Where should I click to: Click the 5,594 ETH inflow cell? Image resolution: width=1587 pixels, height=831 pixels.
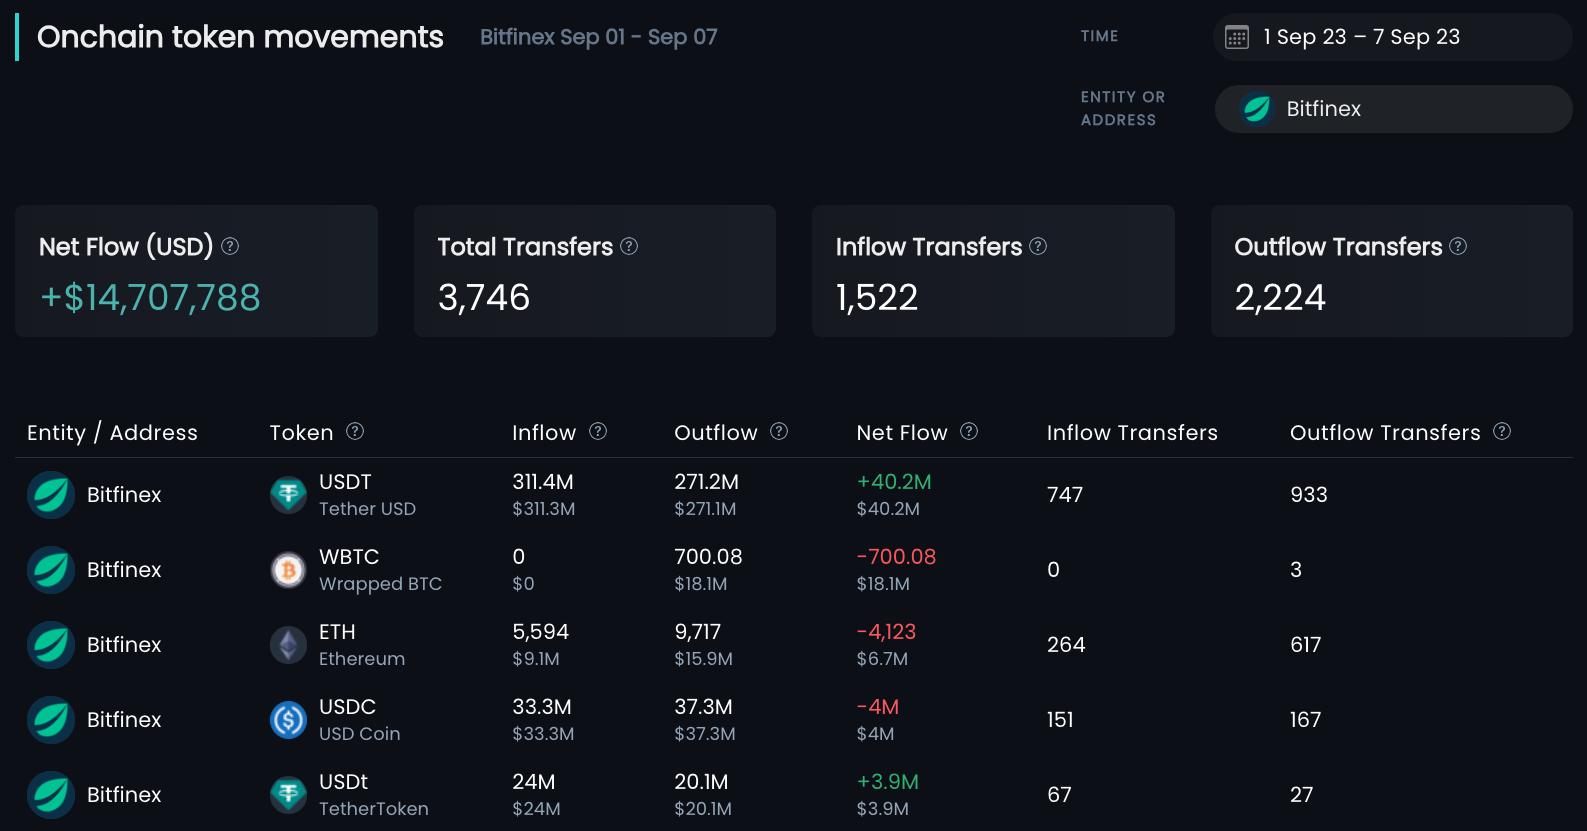540,632
